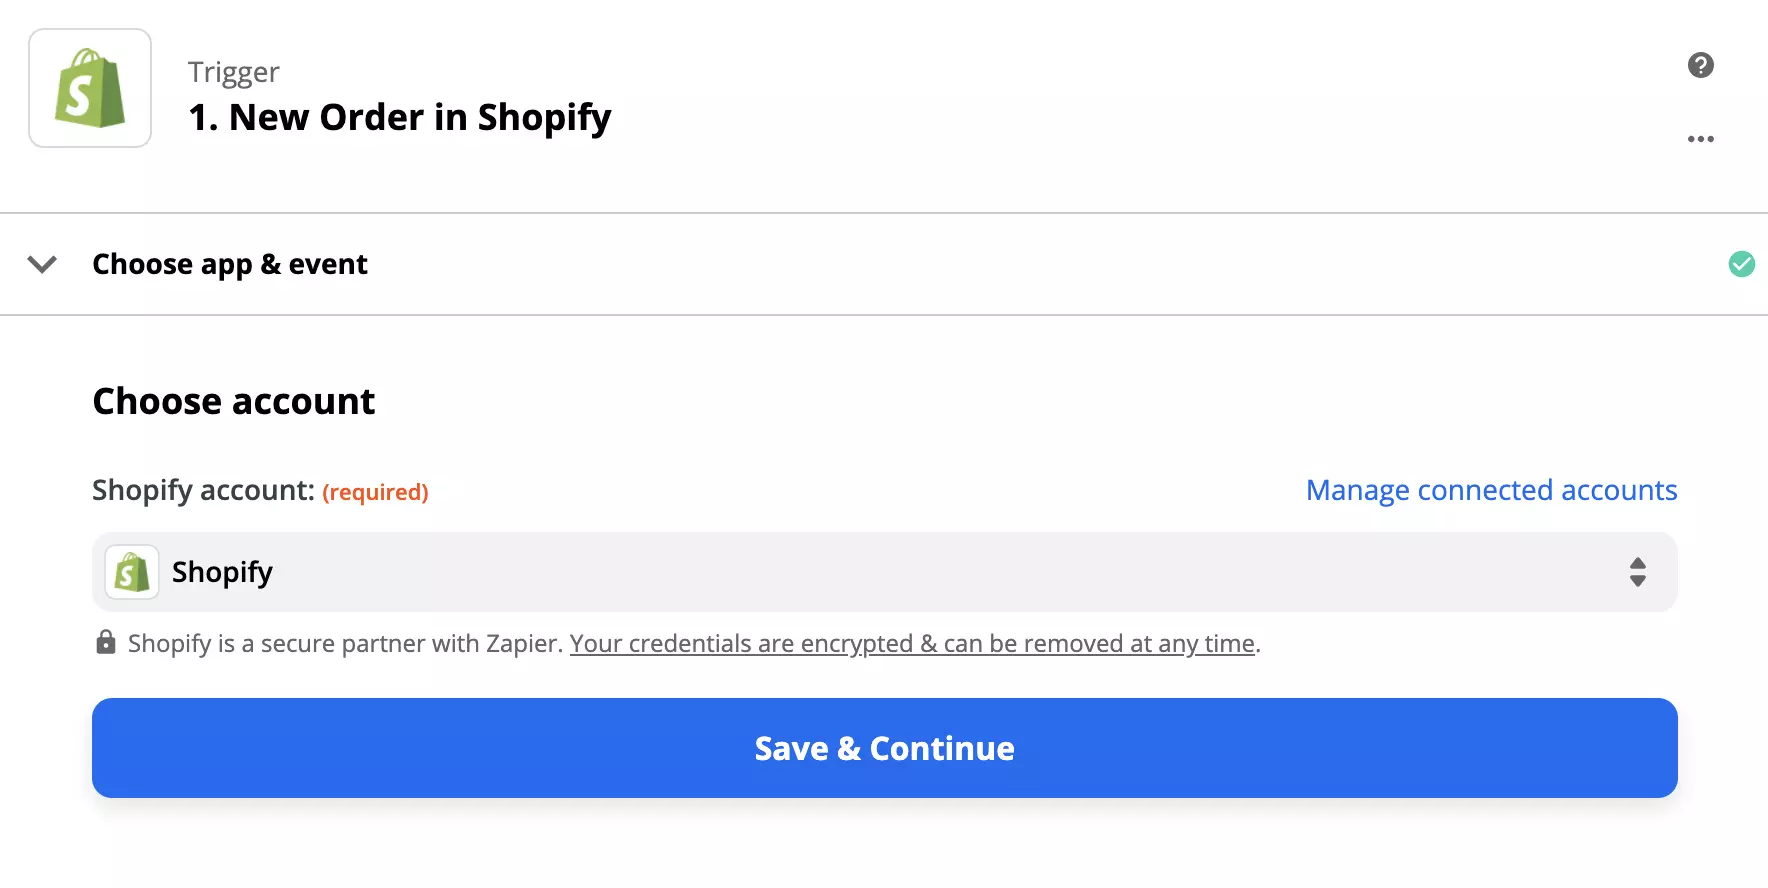Screen dimensions: 1768x888
Task: Click the credentials encryption link
Action: [x=912, y=643]
